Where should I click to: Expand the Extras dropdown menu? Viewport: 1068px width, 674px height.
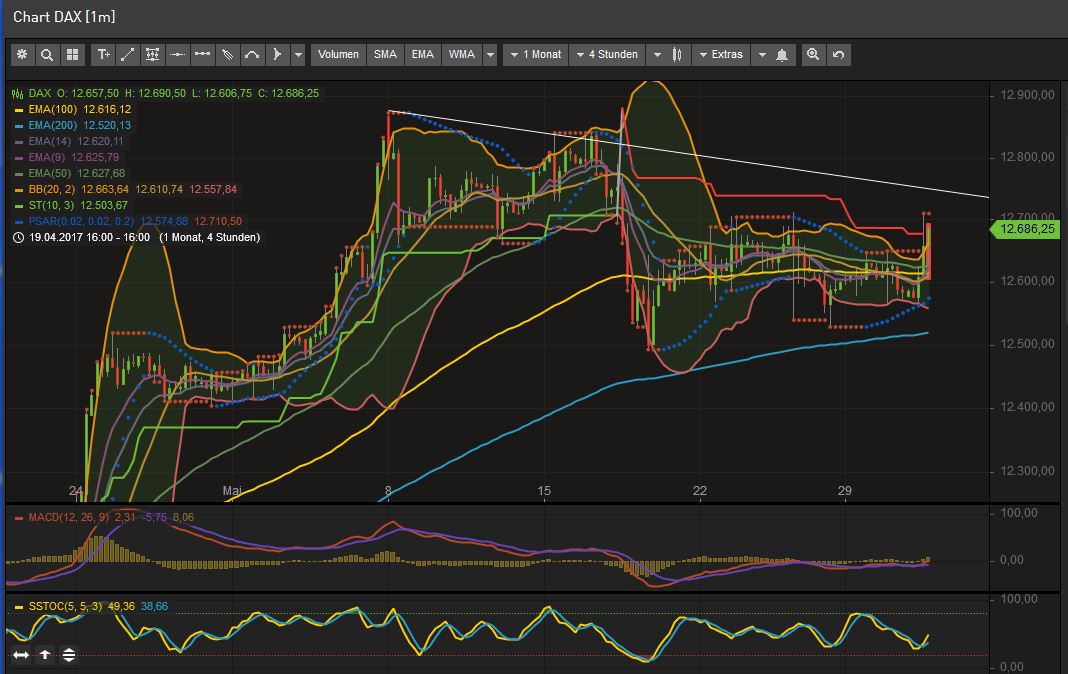point(722,54)
